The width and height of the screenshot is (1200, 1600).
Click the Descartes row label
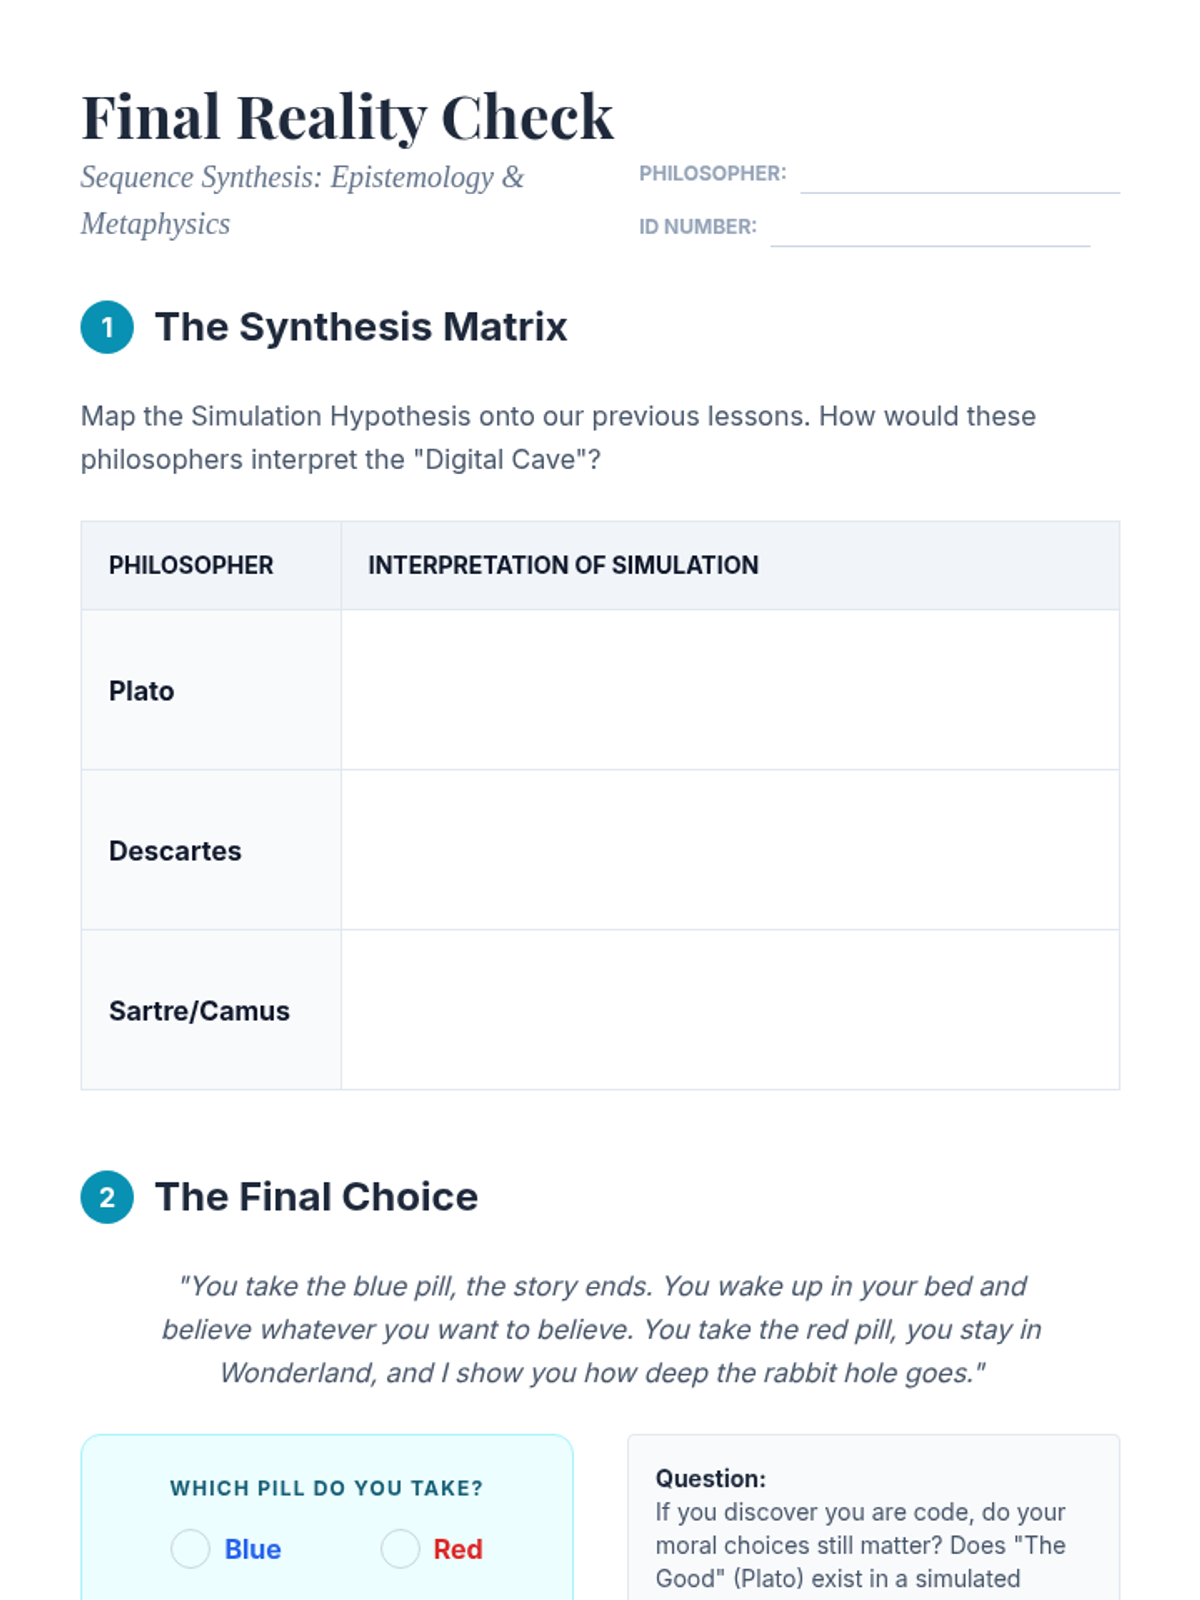175,851
